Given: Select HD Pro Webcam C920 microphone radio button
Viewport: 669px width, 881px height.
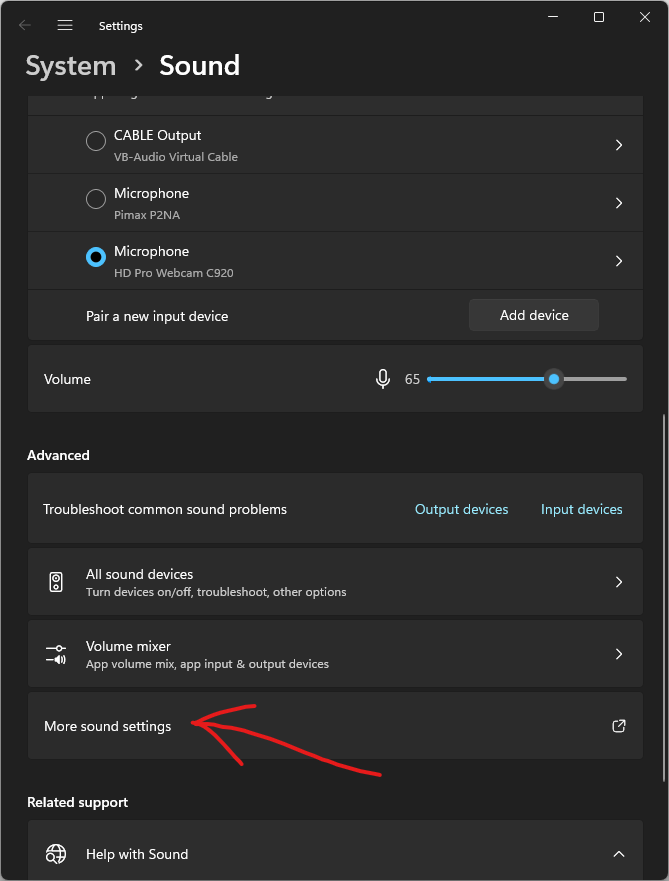Looking at the screenshot, I should pyautogui.click(x=96, y=258).
